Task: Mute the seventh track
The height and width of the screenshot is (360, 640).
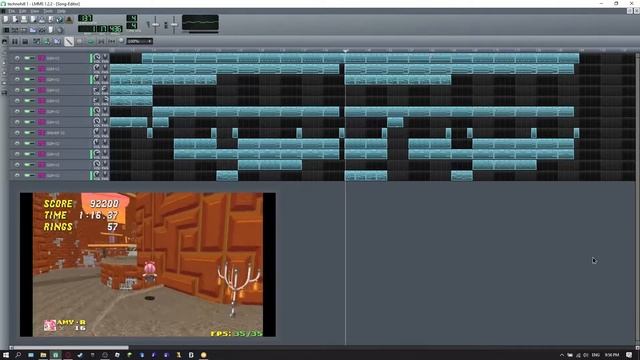Action: click(27, 122)
